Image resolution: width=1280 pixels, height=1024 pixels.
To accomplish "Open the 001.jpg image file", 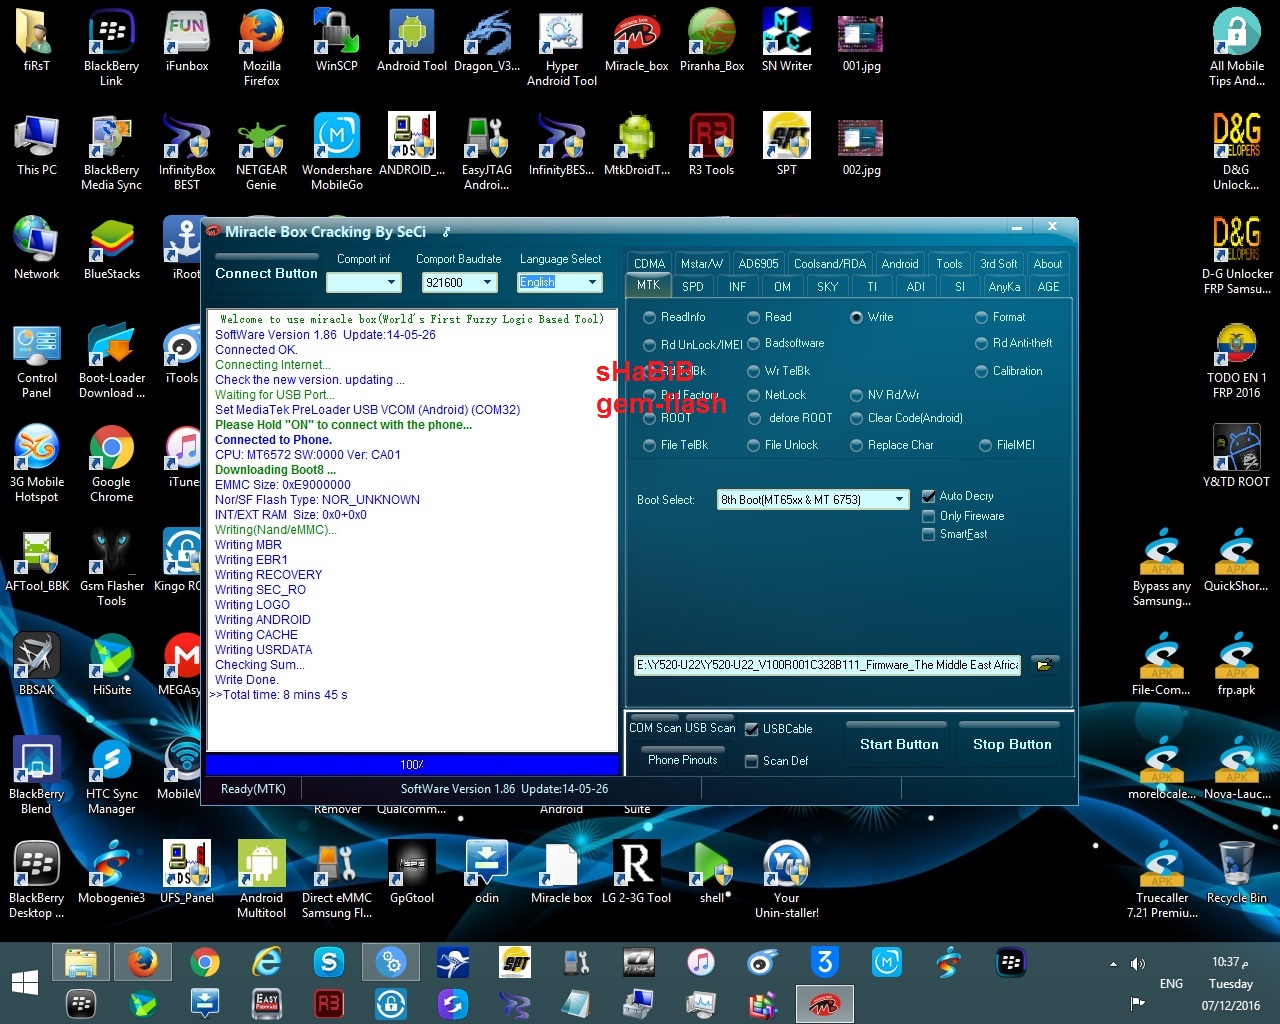I will [x=861, y=42].
